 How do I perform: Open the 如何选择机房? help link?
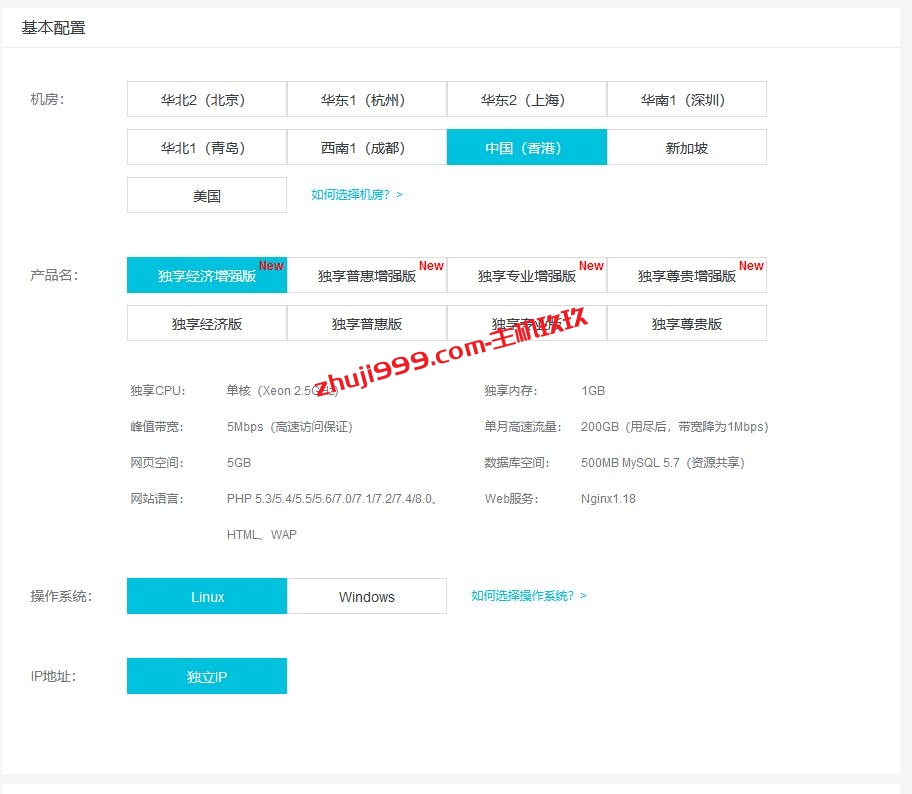pyautogui.click(x=357, y=195)
